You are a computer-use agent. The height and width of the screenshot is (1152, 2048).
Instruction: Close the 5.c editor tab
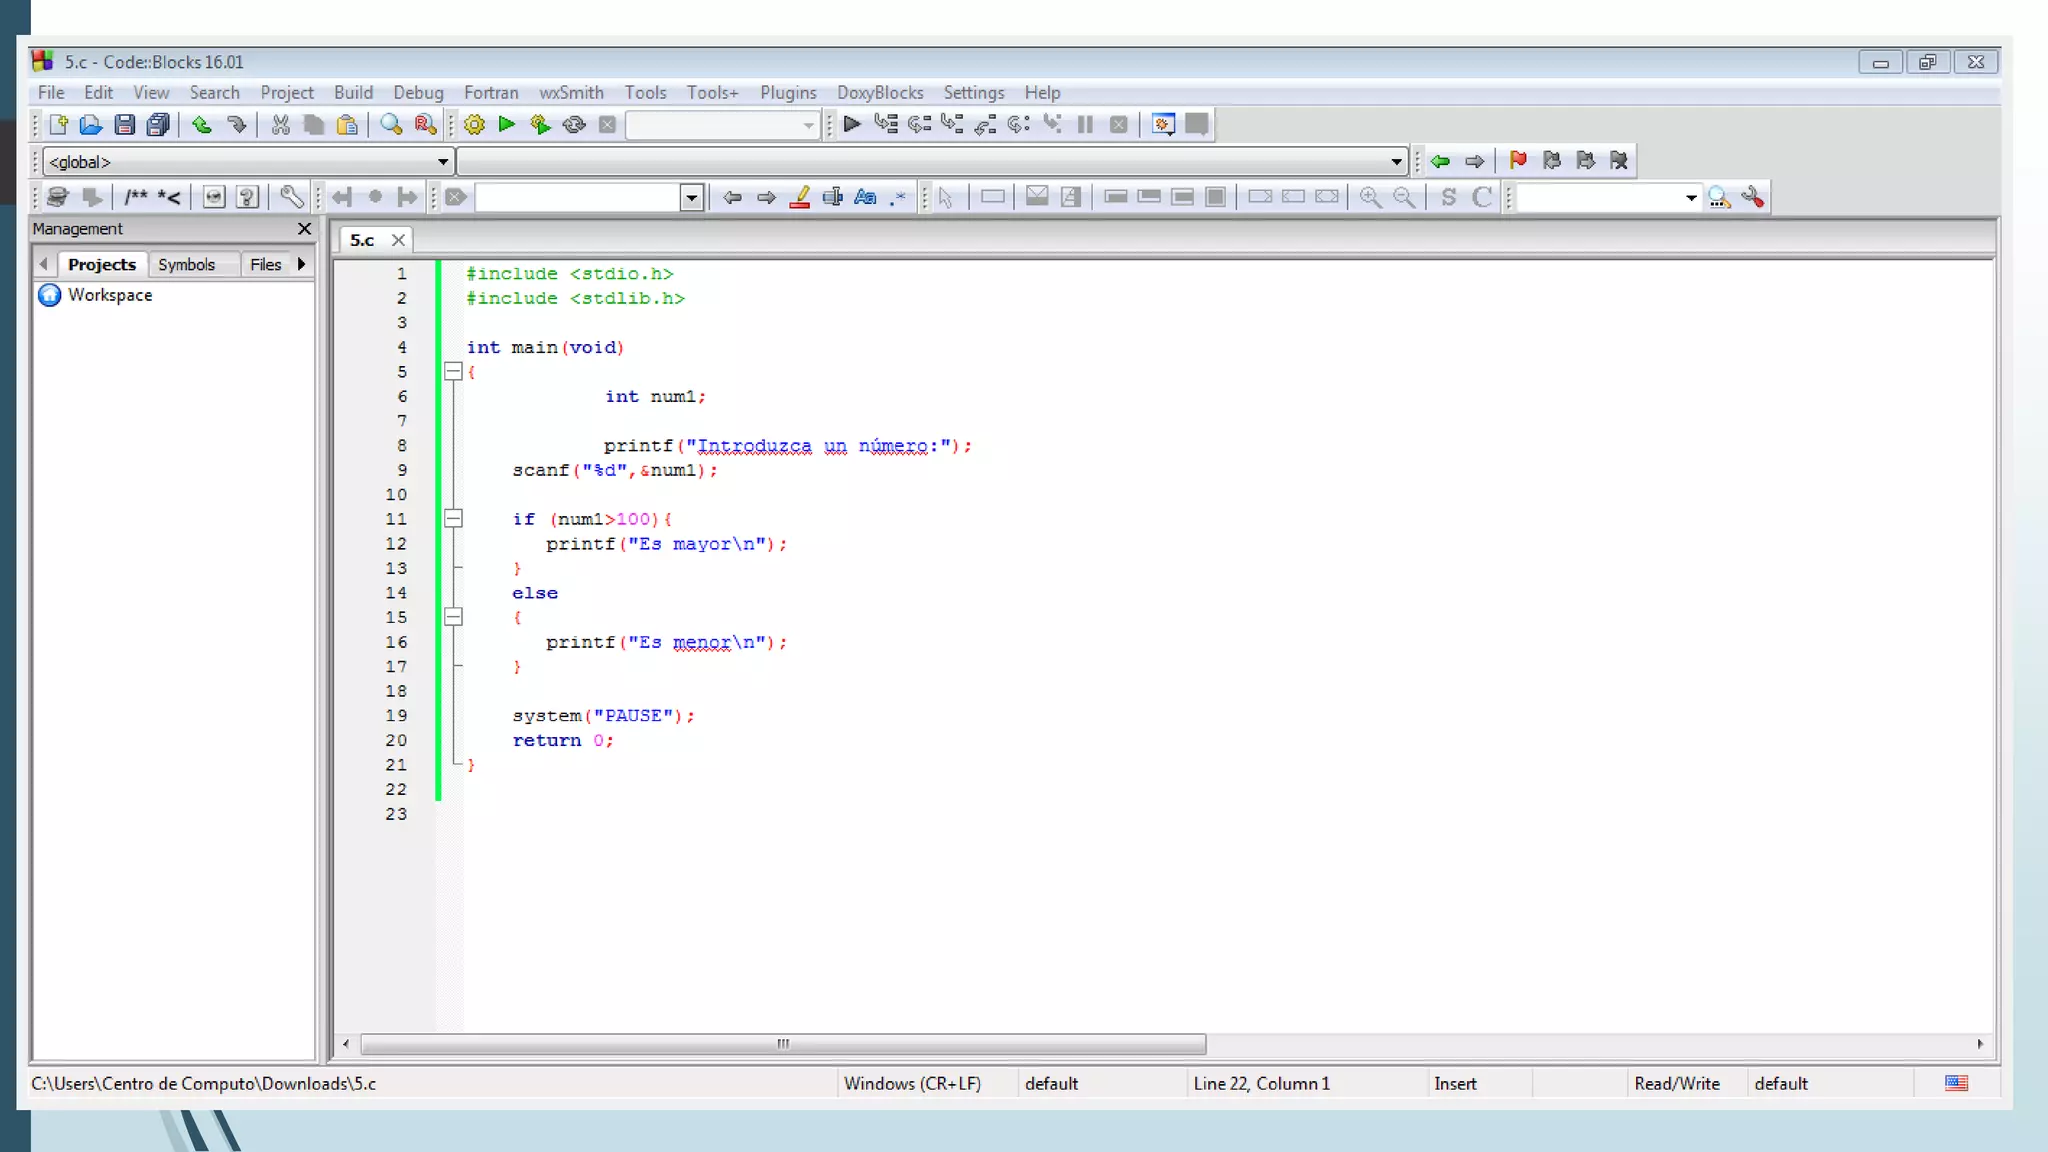coord(398,240)
